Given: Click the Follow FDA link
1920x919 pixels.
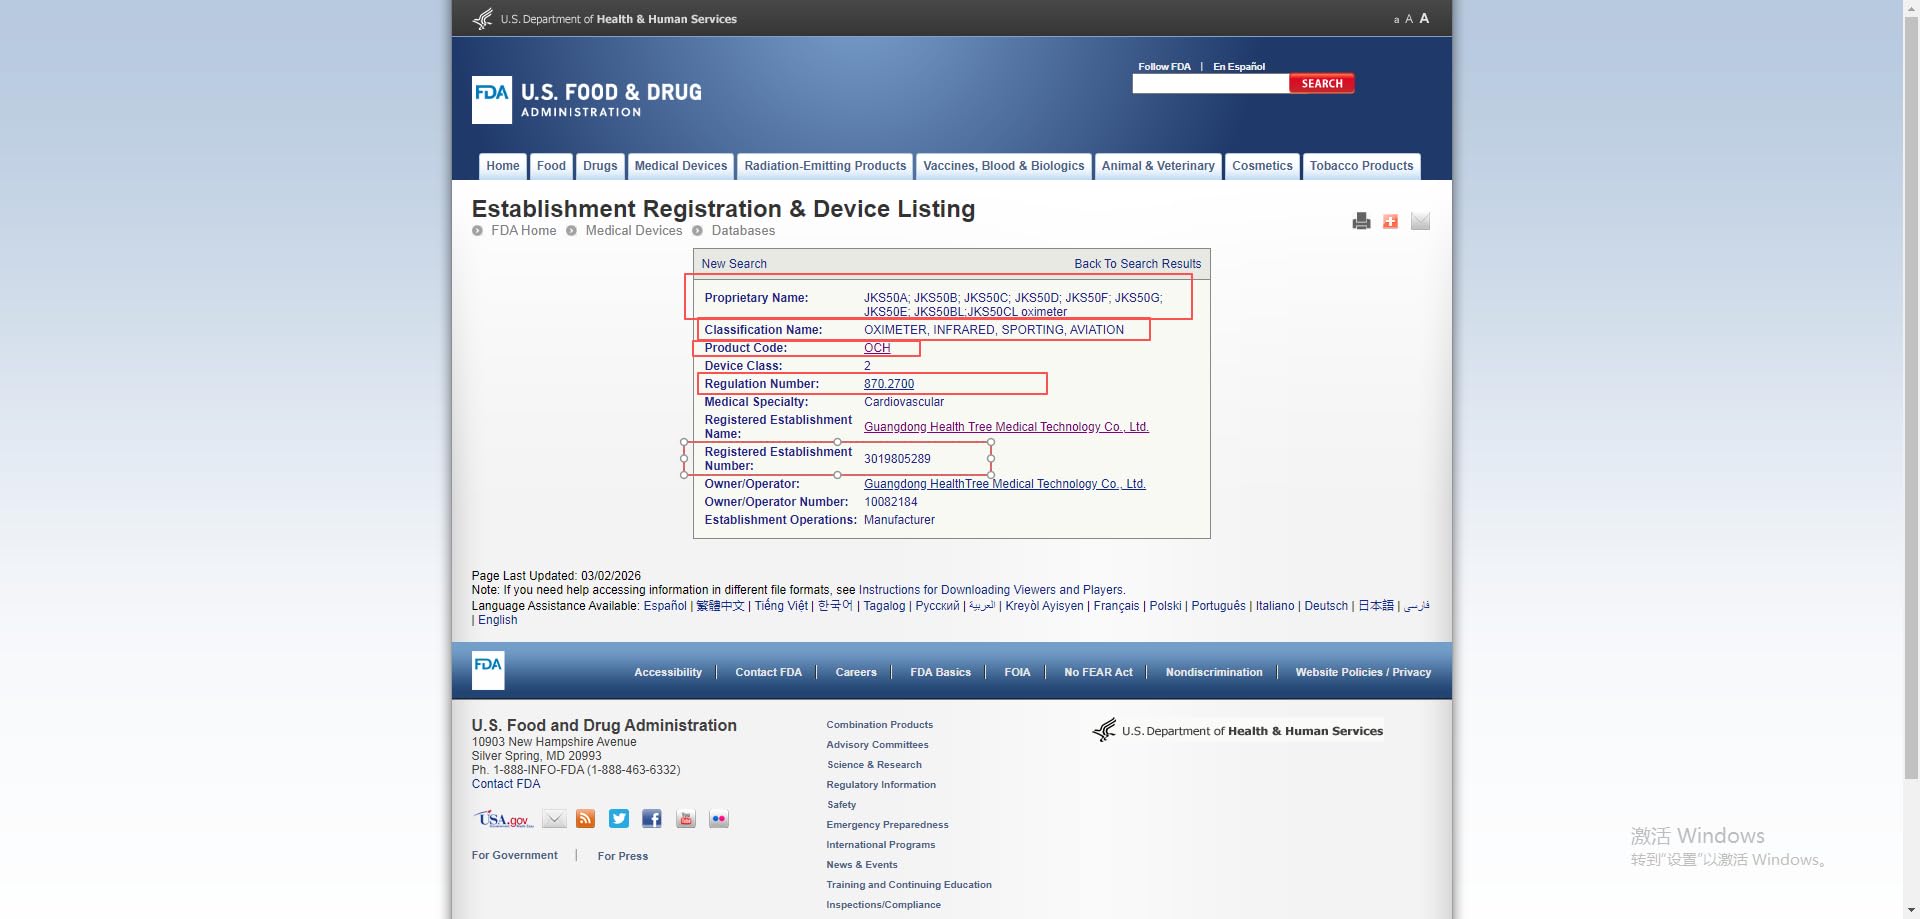Looking at the screenshot, I should click(x=1164, y=66).
